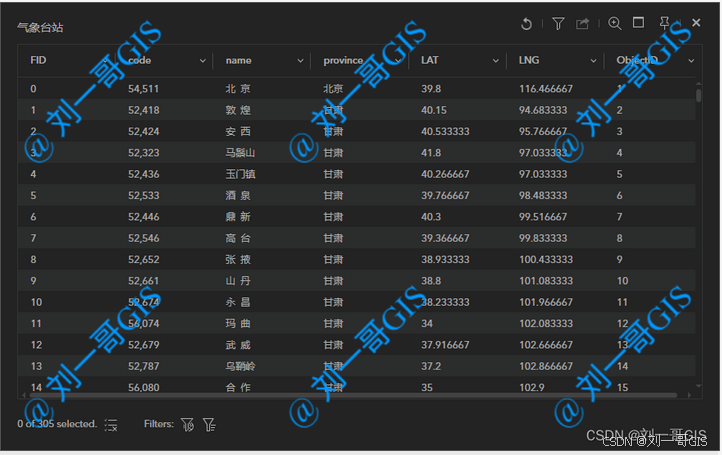Click the 0 of 305 selected status text

57,424
